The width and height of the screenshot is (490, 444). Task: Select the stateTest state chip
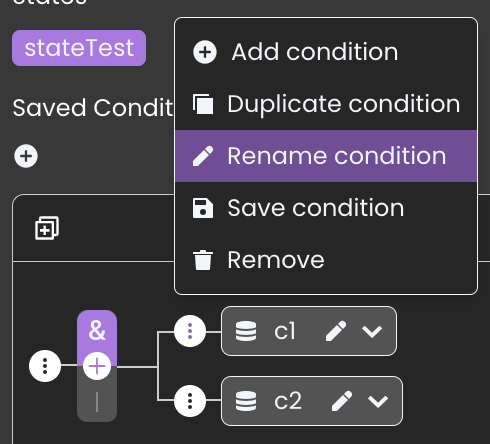pyautogui.click(x=79, y=48)
